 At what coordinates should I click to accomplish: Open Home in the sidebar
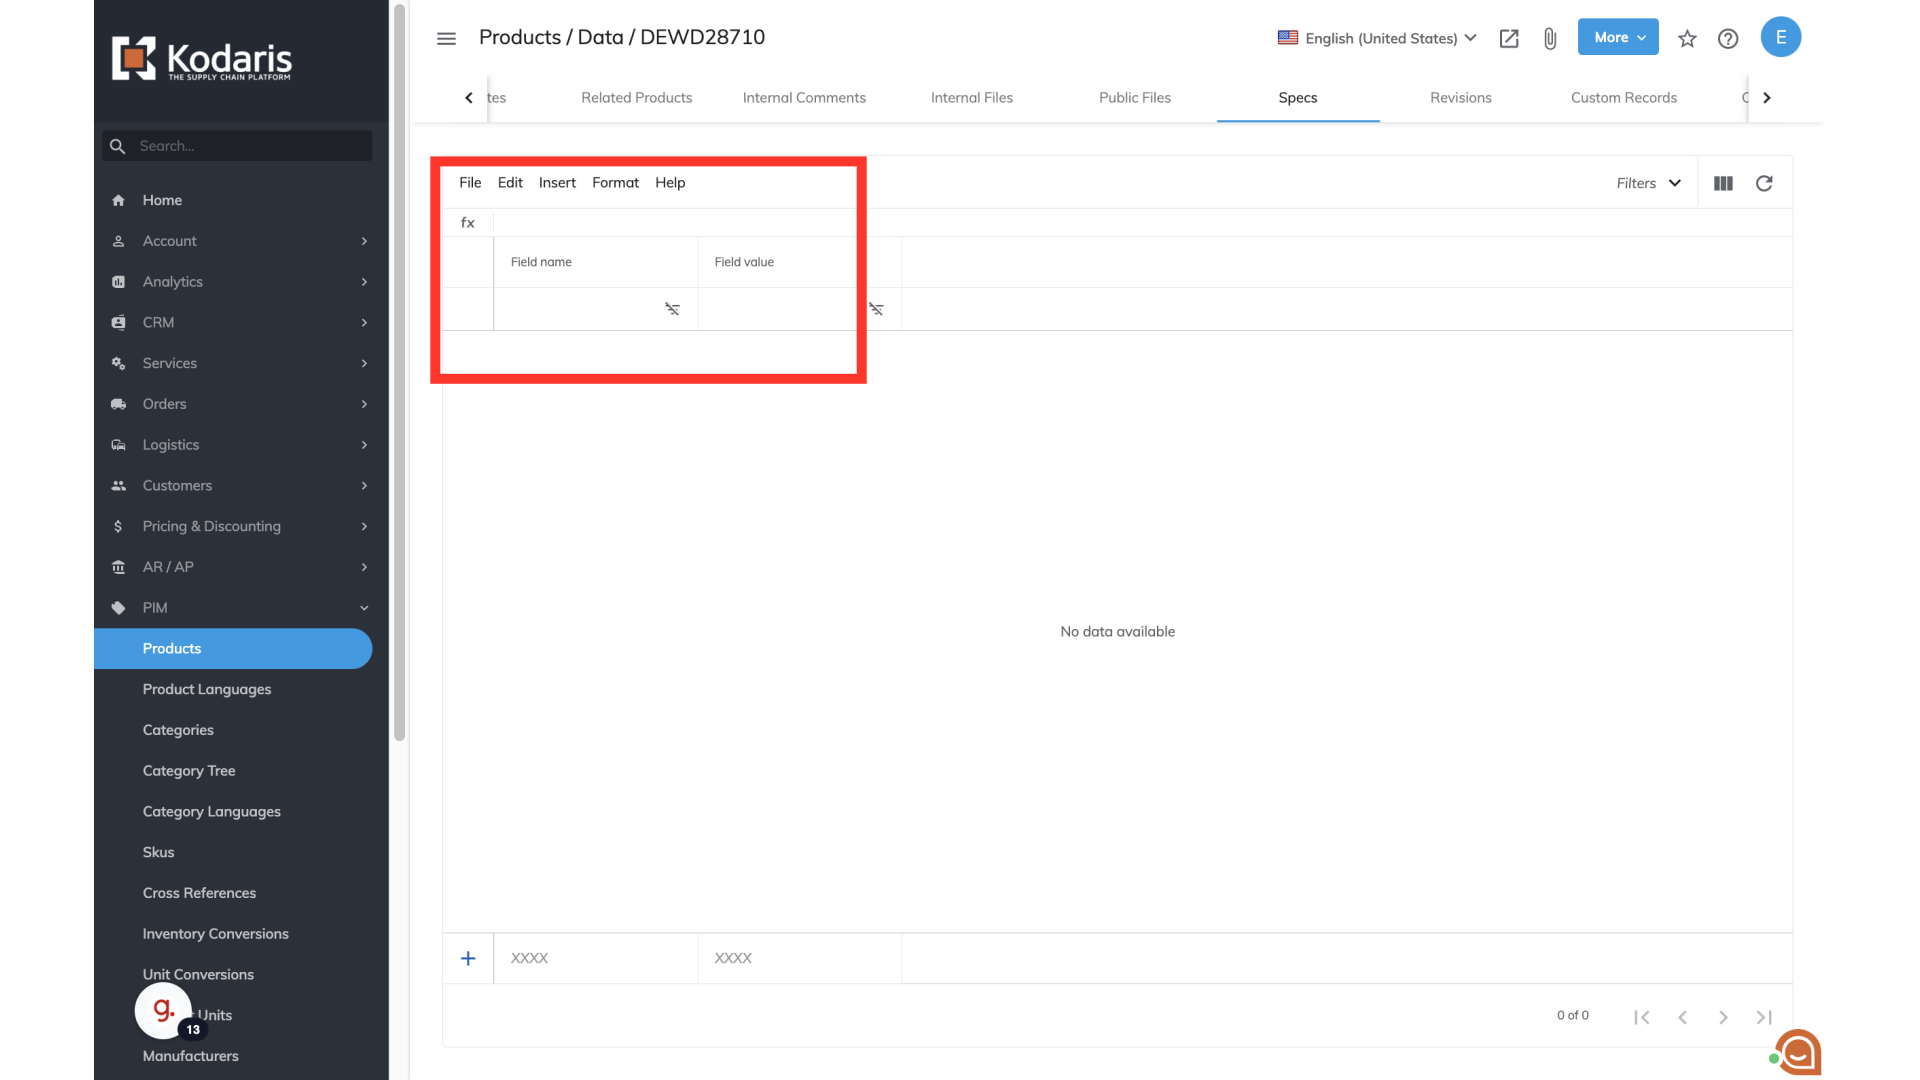click(x=162, y=200)
